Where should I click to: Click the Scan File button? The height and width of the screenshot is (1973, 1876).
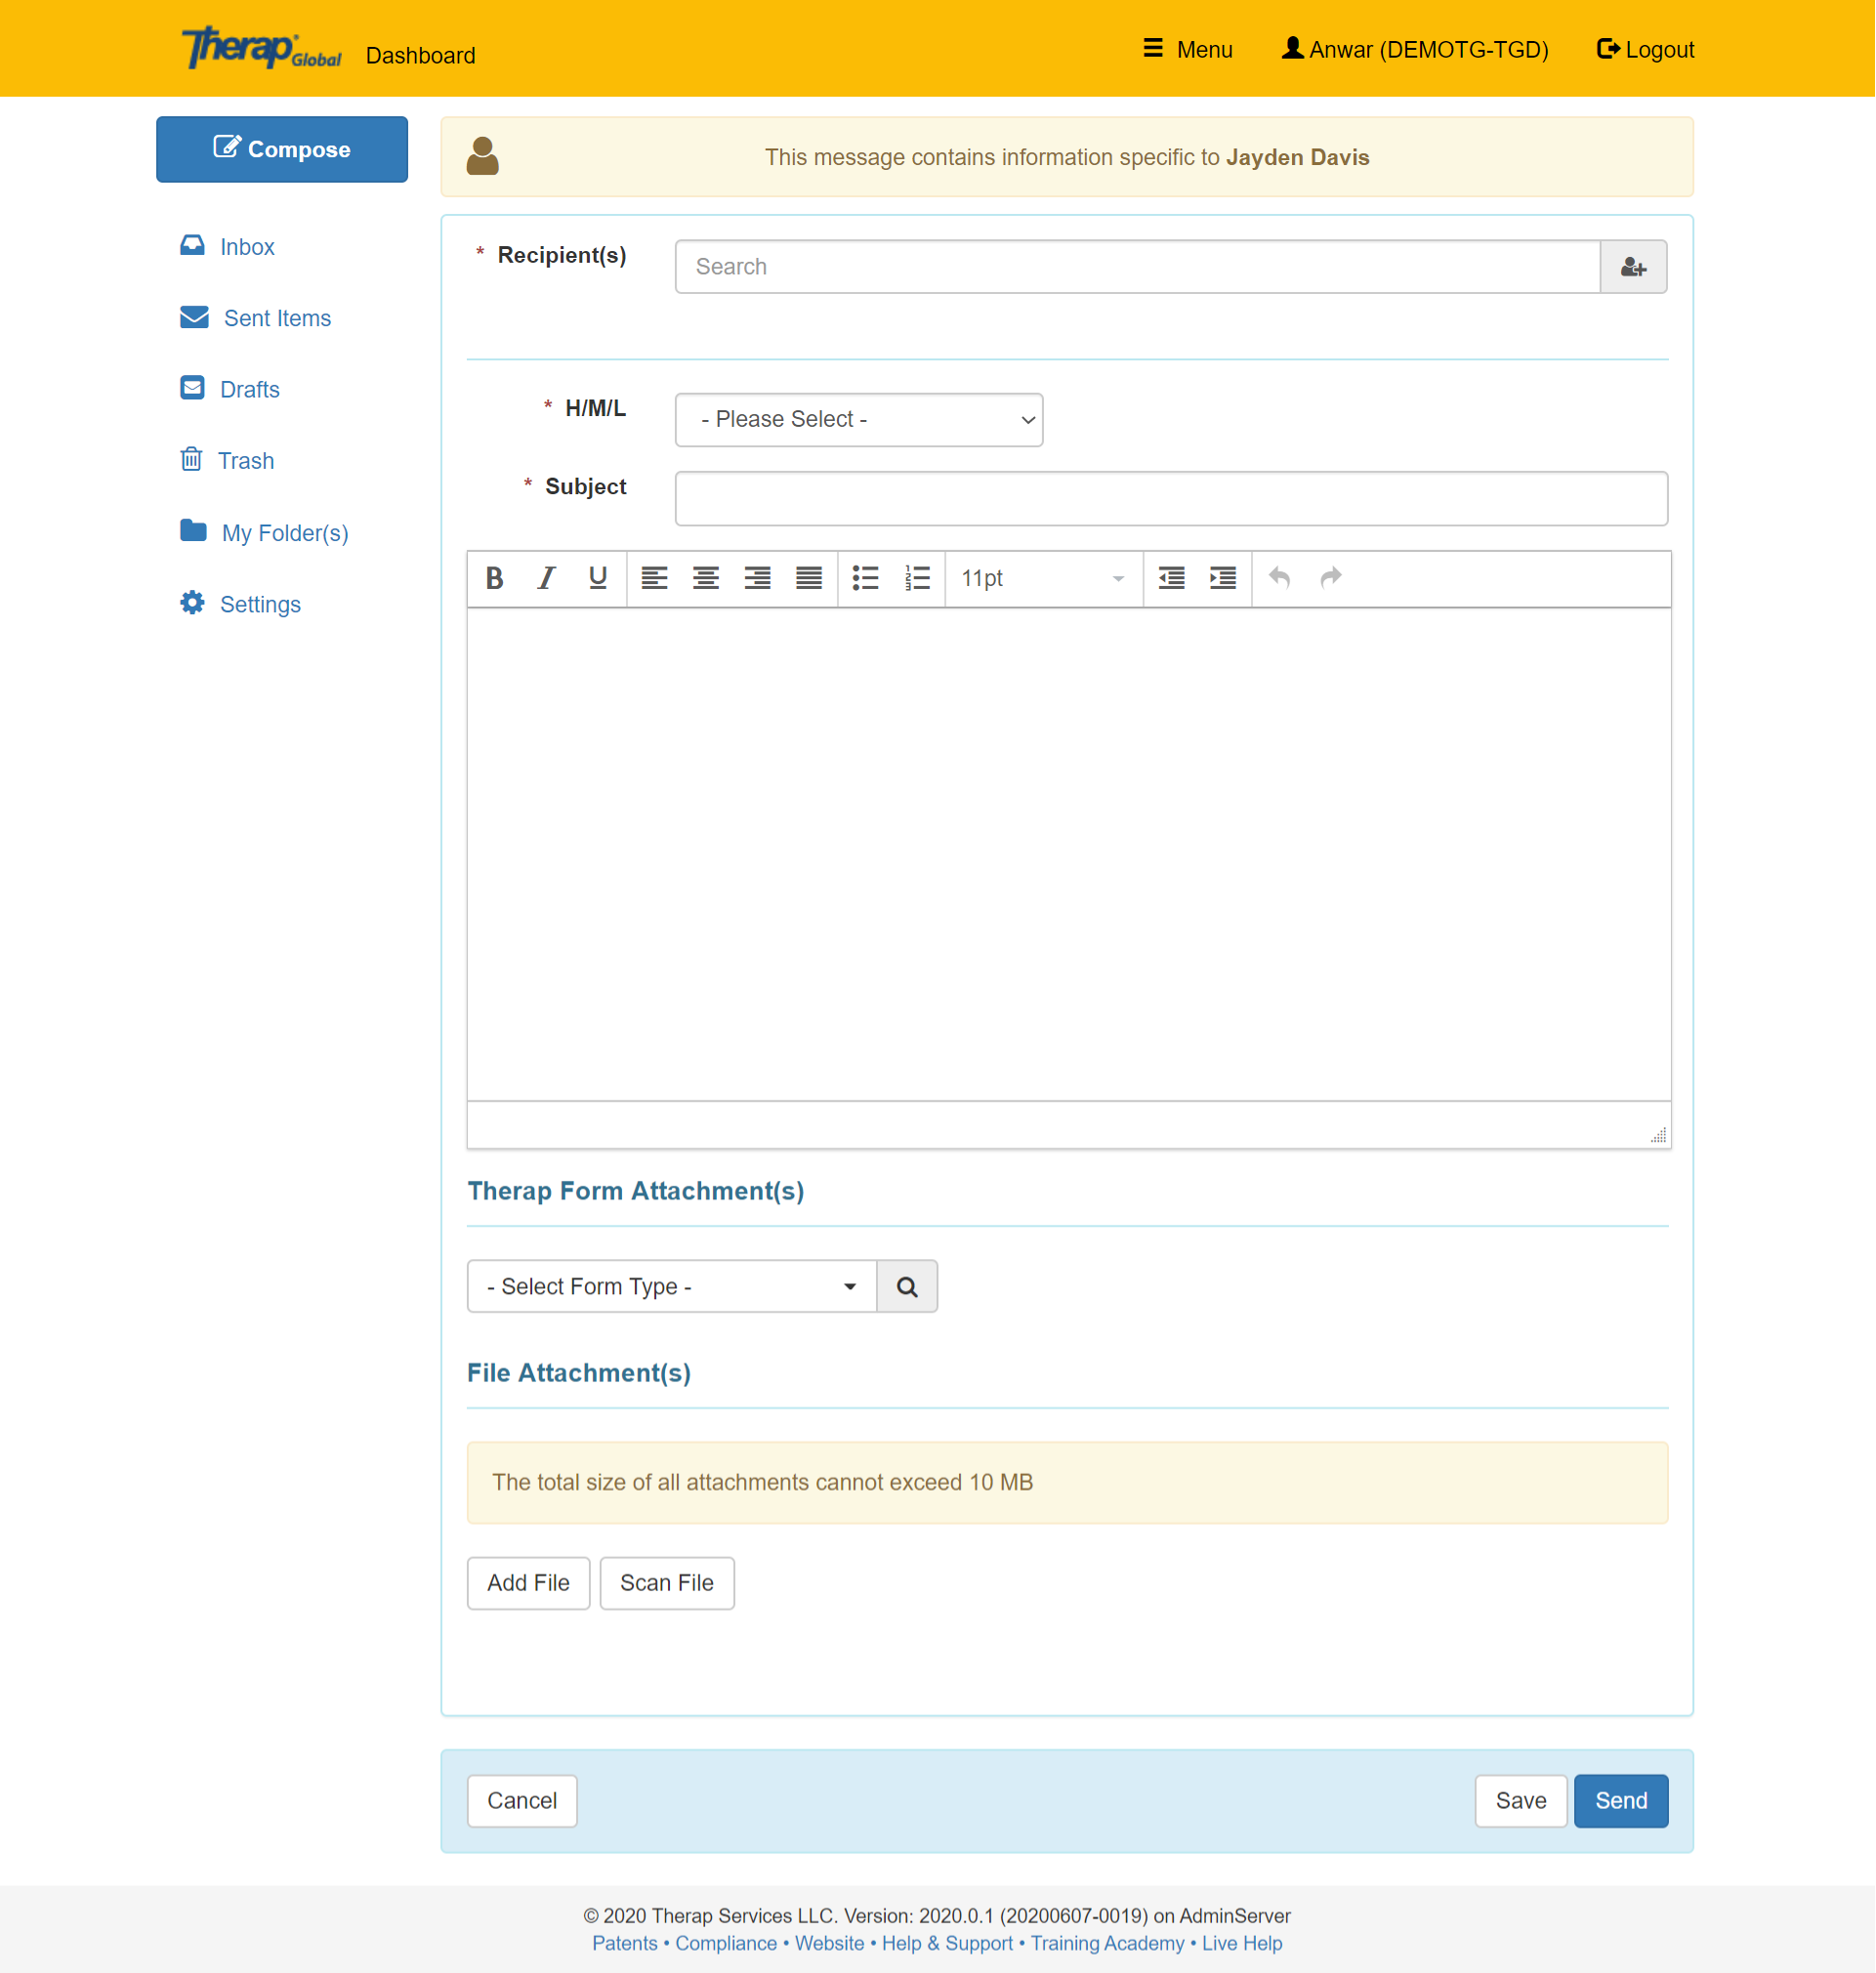tap(667, 1583)
